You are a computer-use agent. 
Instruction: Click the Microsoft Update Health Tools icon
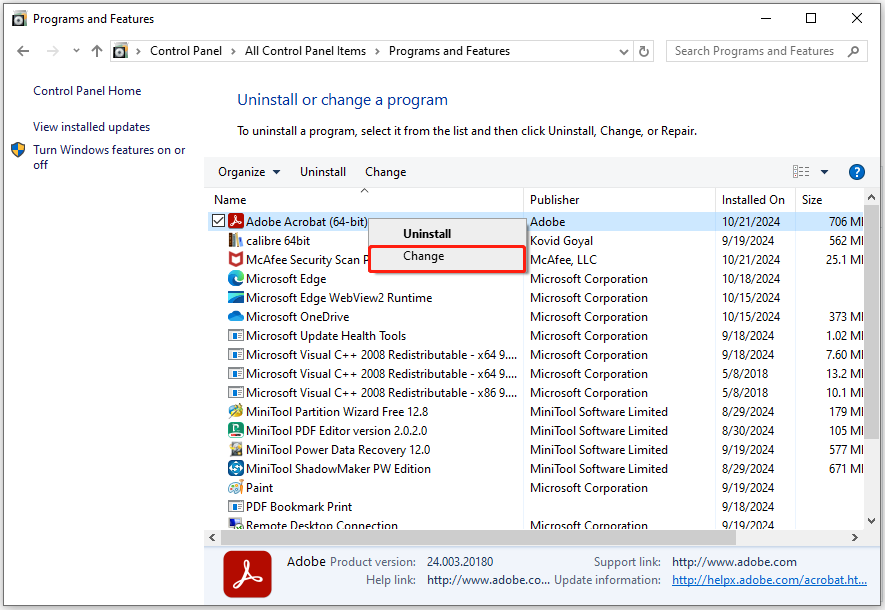(x=236, y=336)
